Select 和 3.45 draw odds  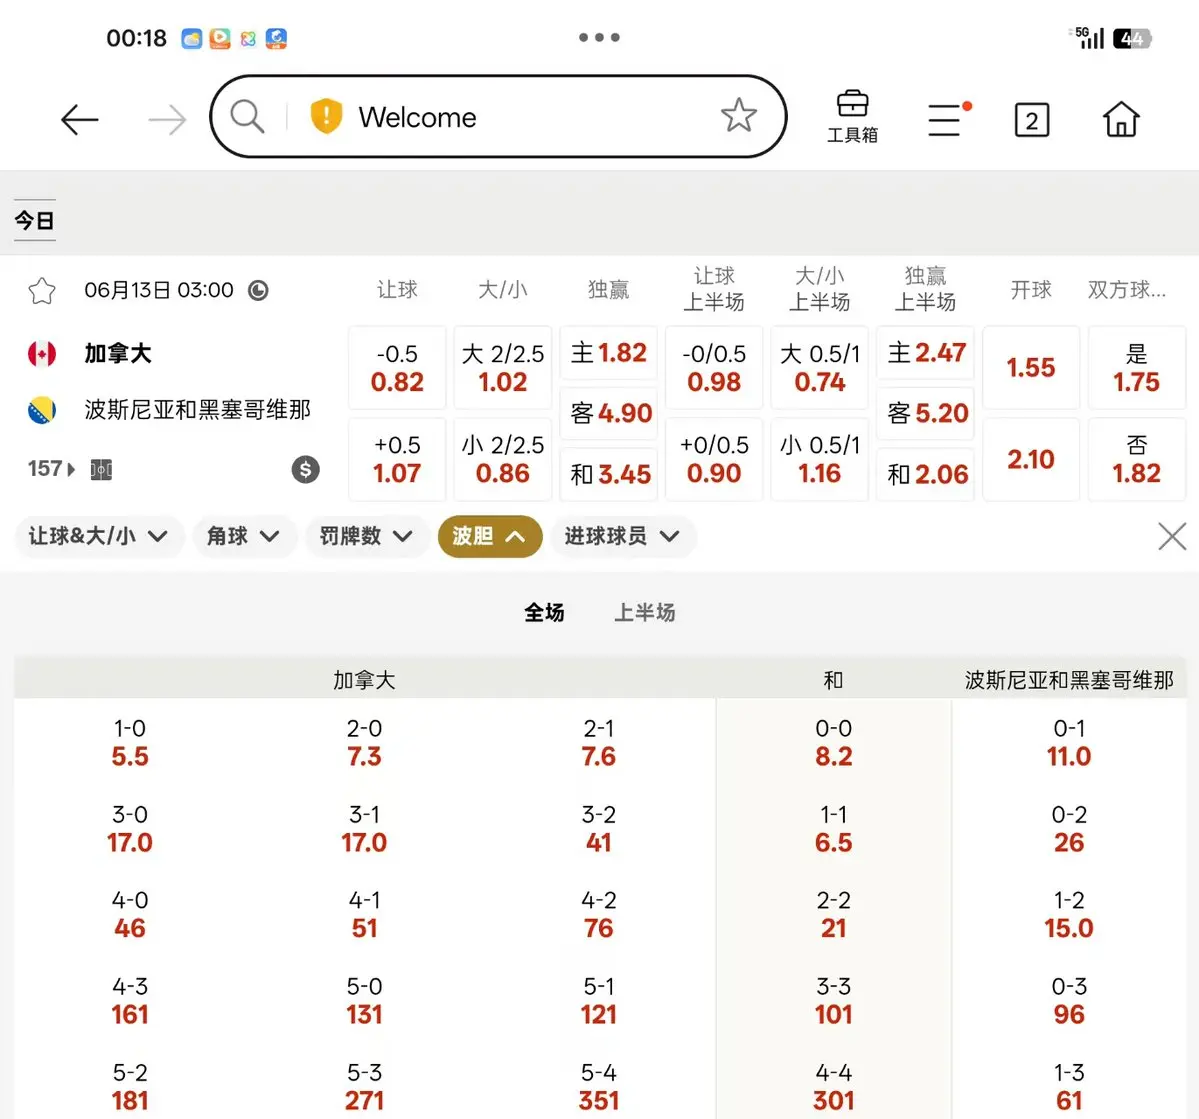[x=609, y=474]
